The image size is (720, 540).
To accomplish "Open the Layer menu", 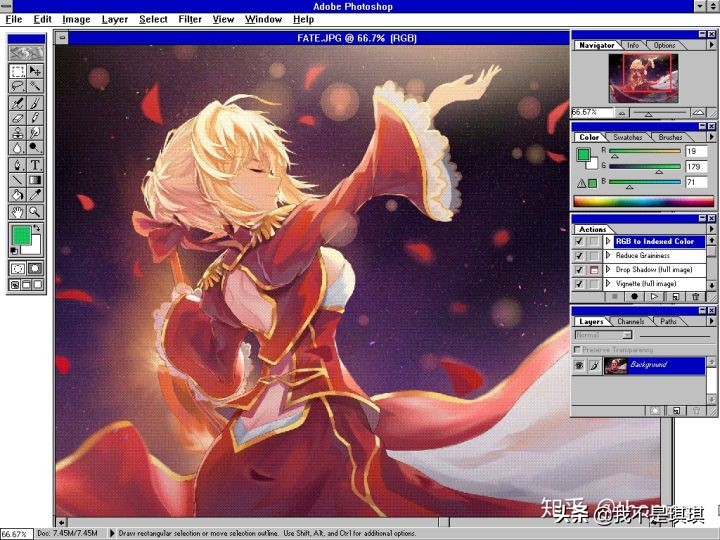I will click(x=115, y=19).
